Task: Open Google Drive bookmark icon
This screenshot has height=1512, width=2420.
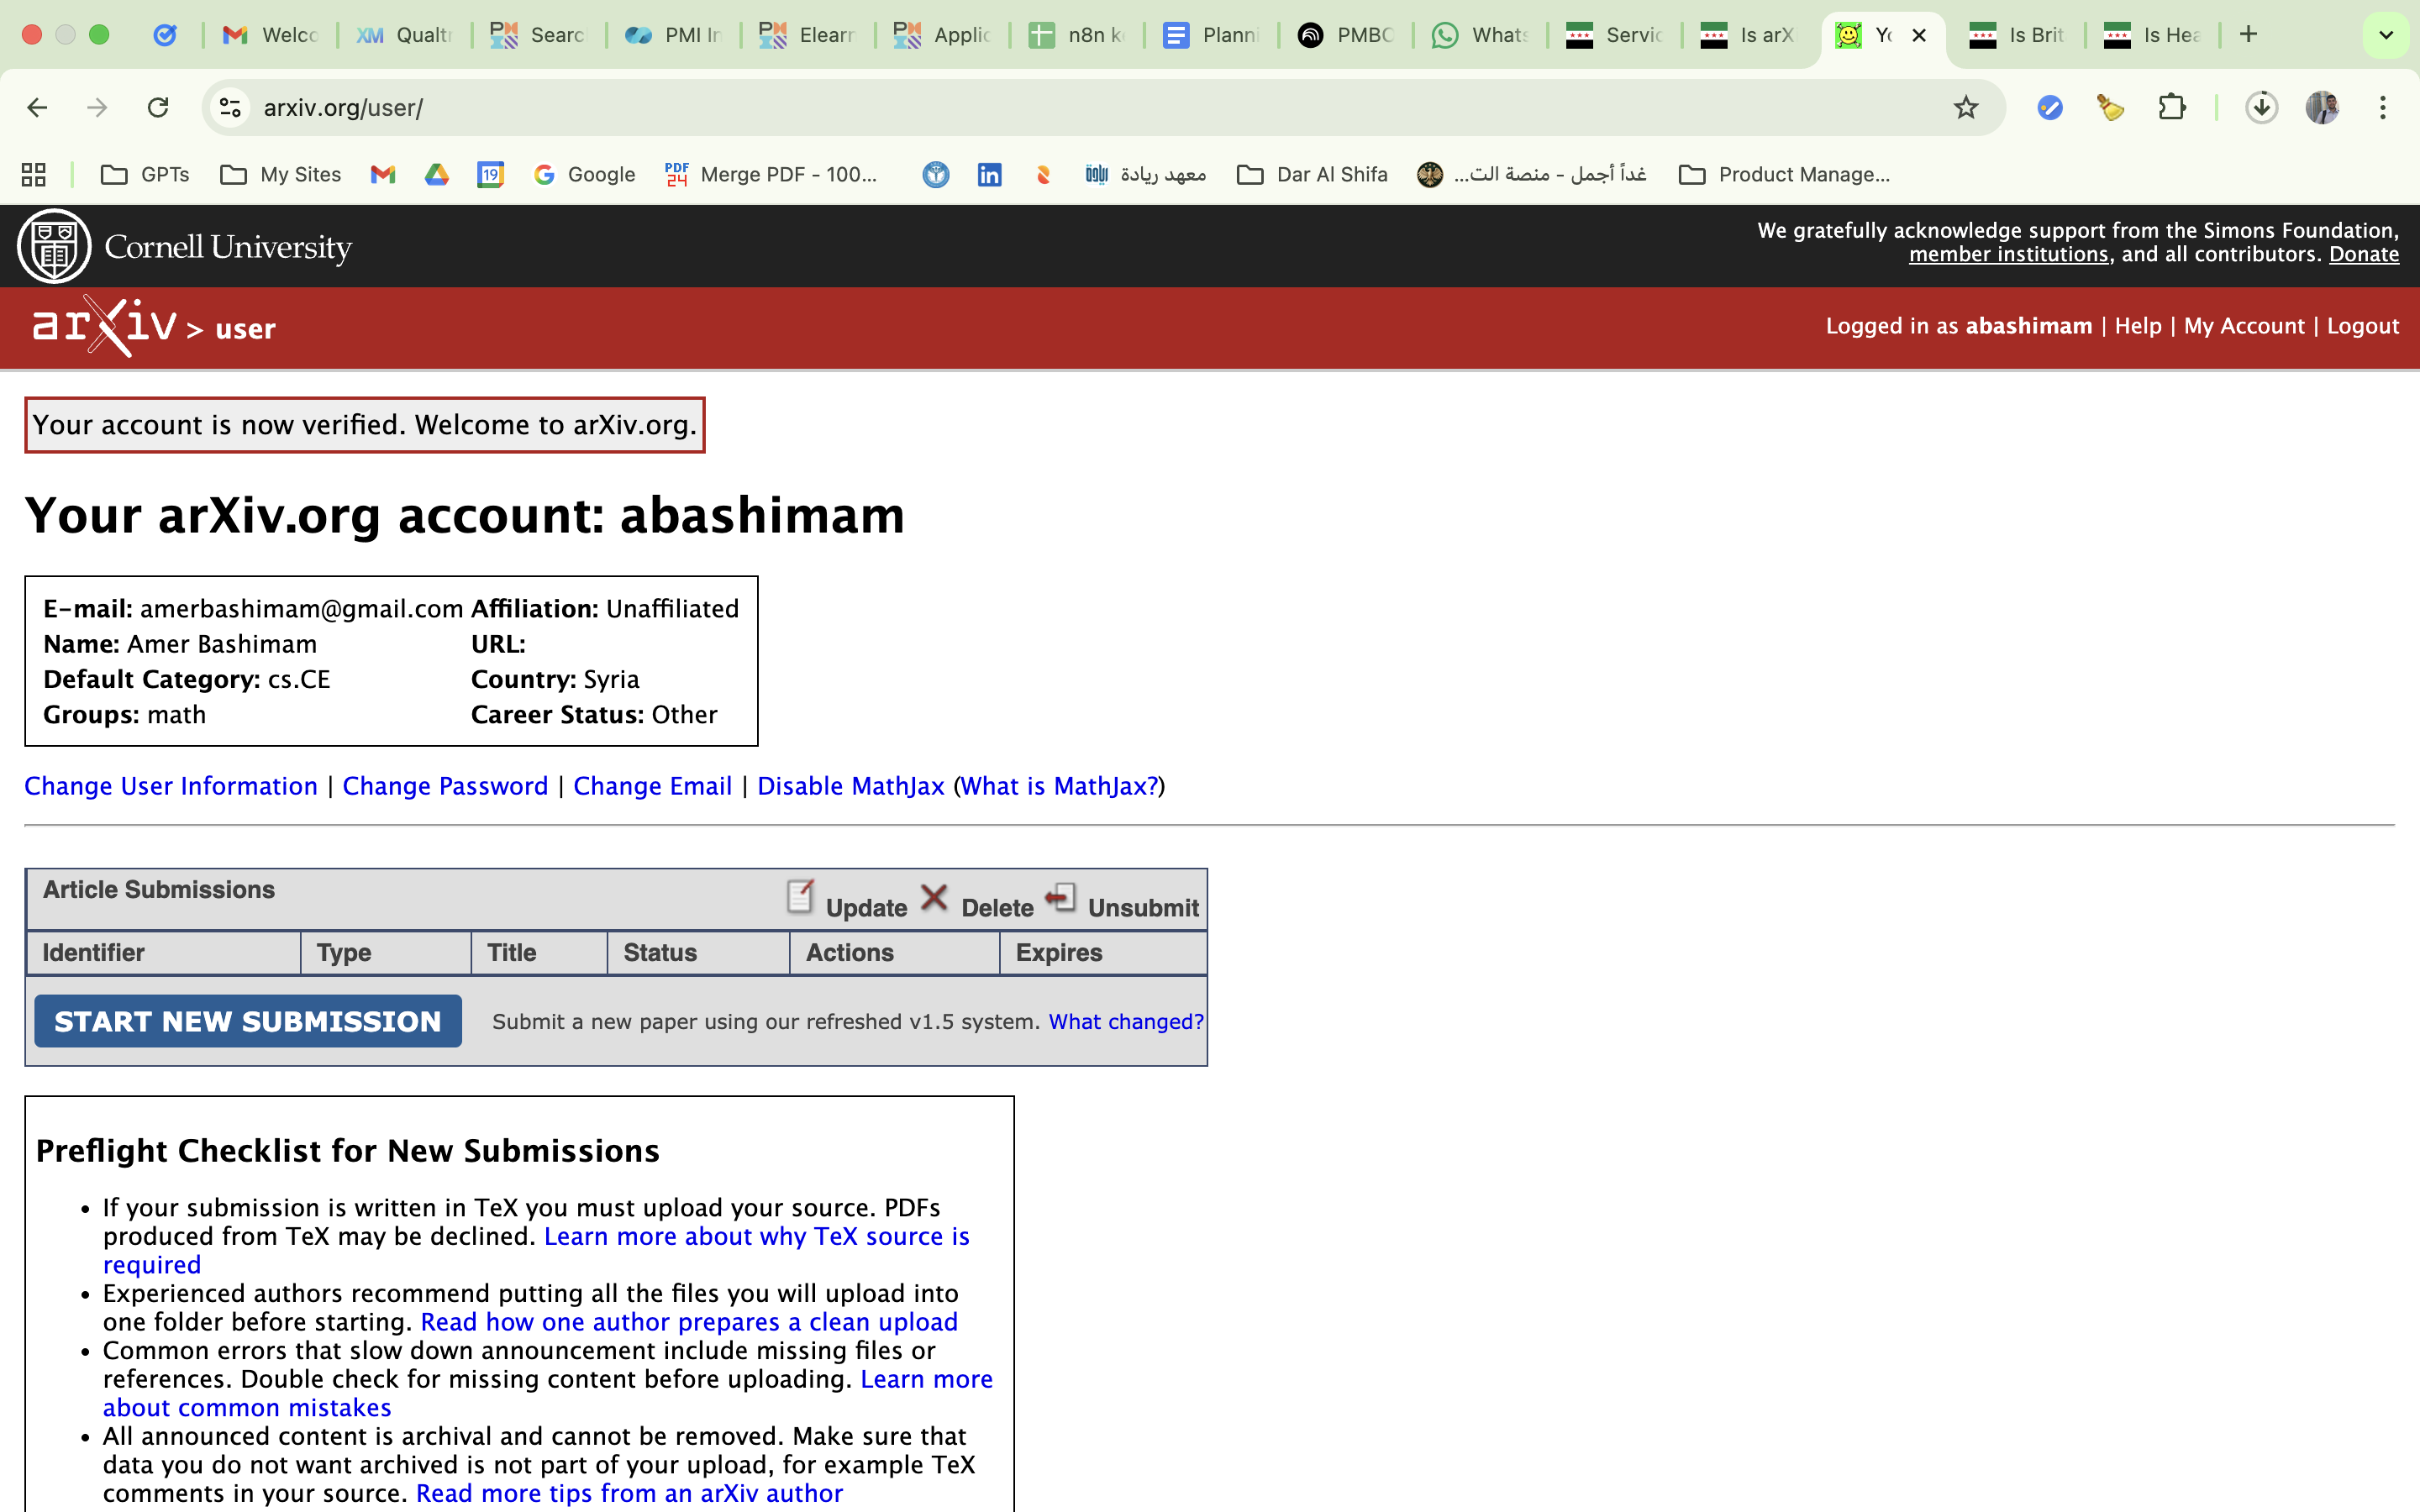Action: (x=436, y=175)
